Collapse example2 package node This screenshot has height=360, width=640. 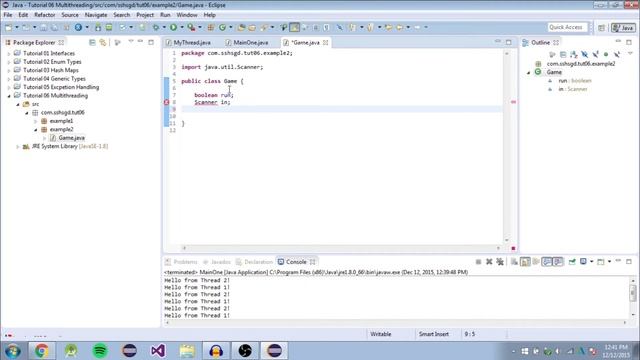[x=36, y=130]
